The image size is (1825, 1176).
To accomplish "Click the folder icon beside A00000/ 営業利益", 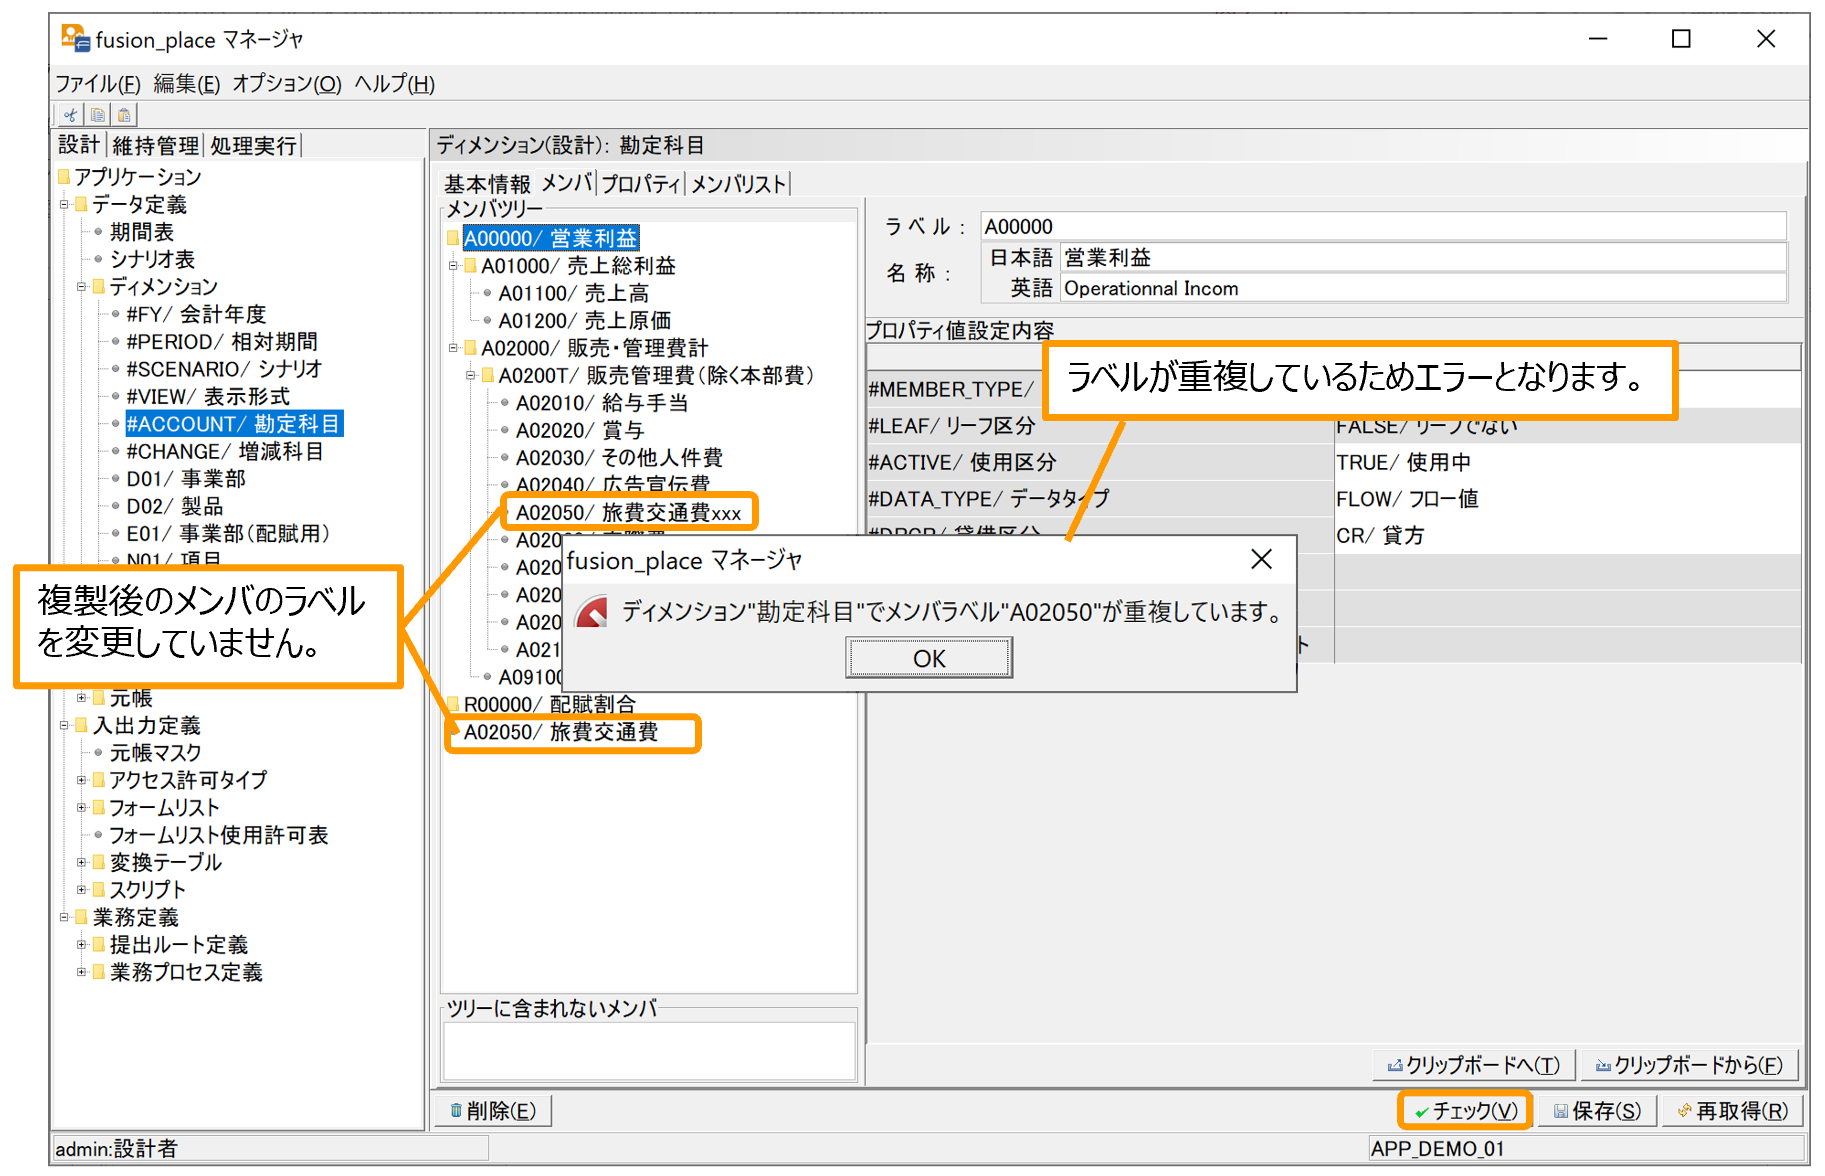I will click(453, 238).
